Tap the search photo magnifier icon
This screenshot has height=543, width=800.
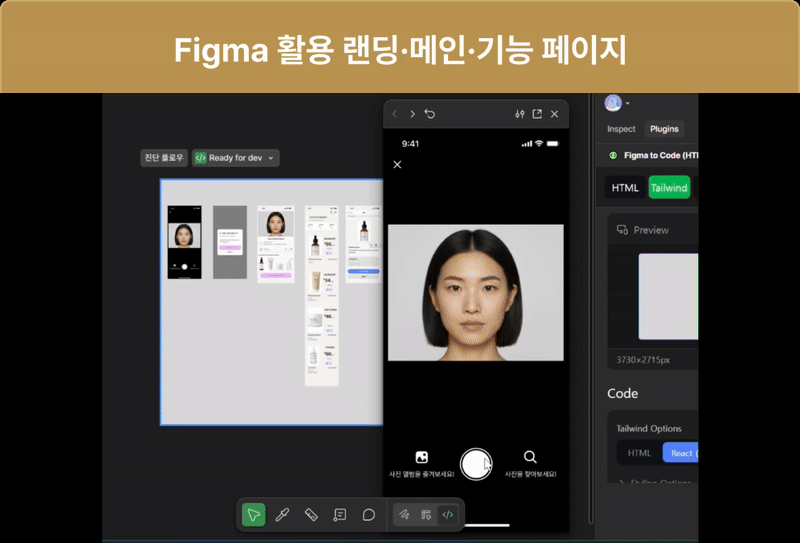(x=530, y=457)
